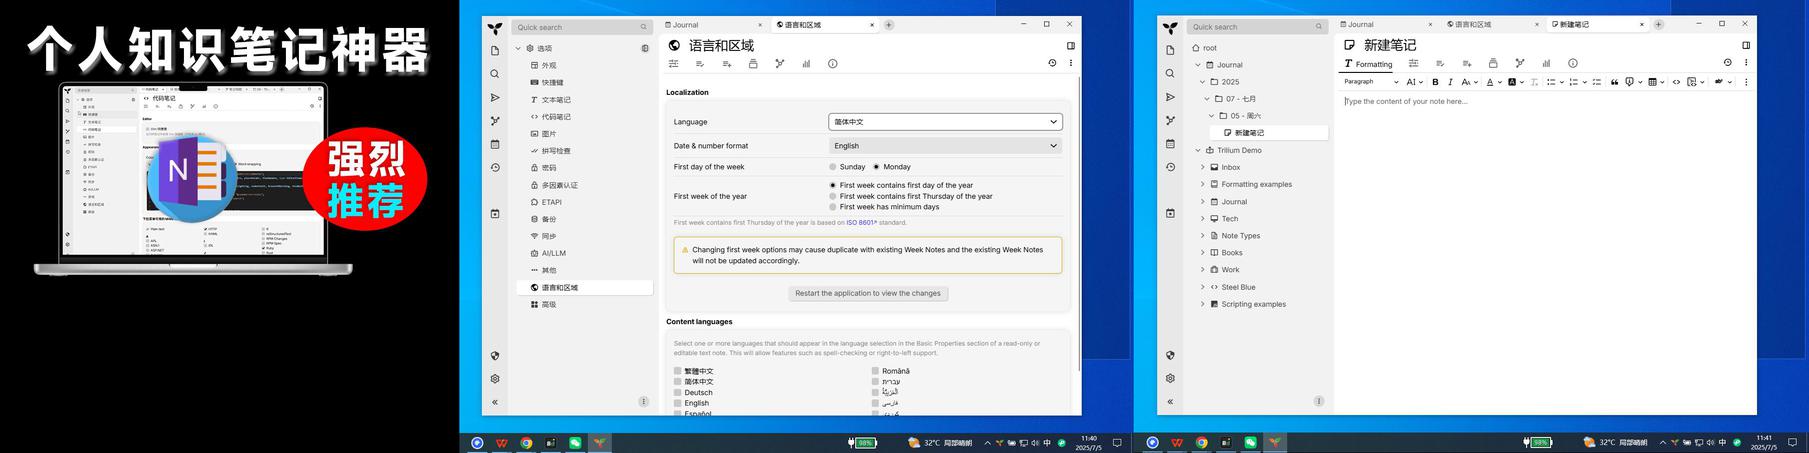Insert a block quote from the editor toolbar
This screenshot has width=1809, height=453.
click(1614, 82)
